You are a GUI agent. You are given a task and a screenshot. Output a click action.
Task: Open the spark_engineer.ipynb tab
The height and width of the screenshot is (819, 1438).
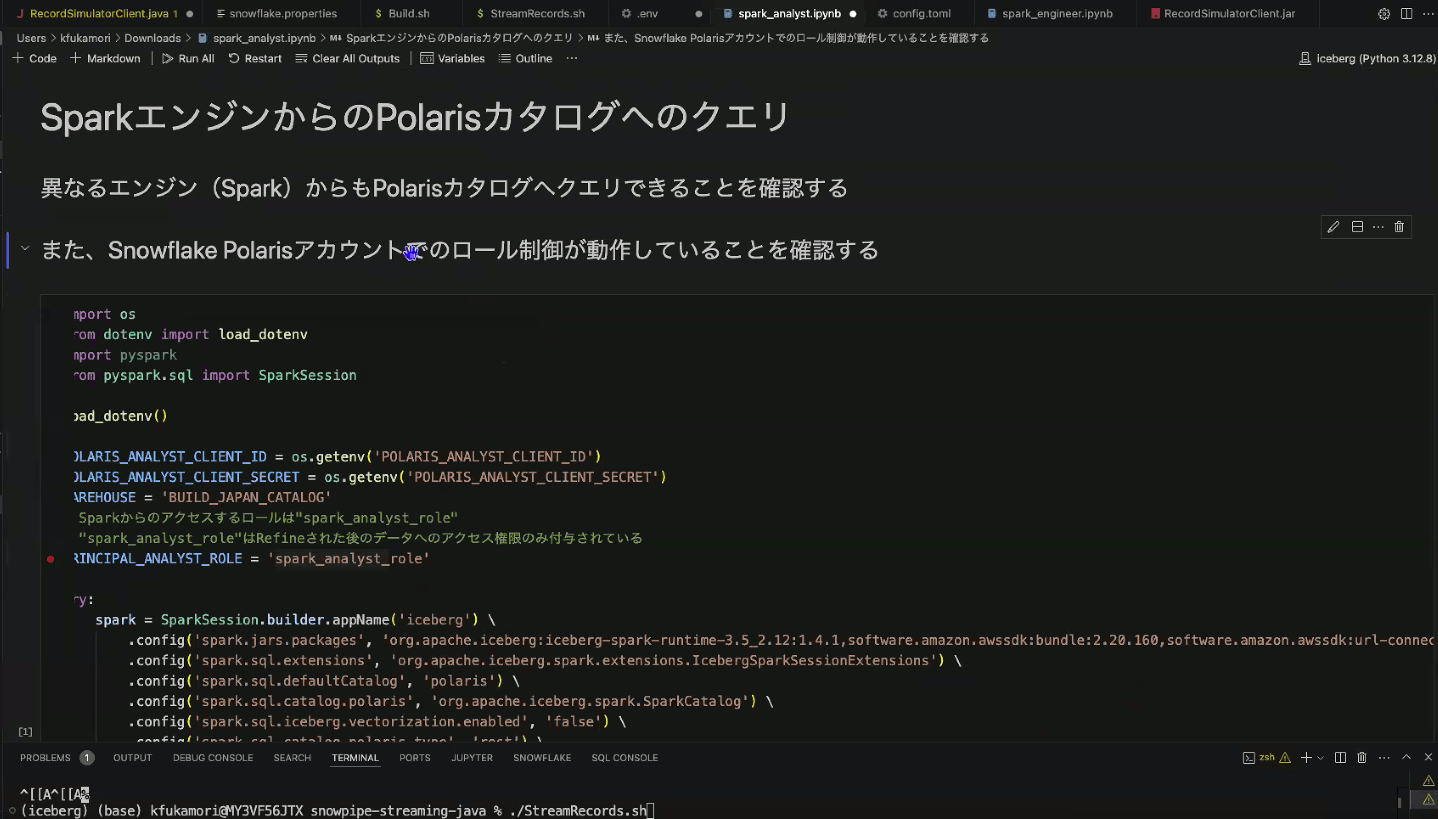[x=1057, y=14]
